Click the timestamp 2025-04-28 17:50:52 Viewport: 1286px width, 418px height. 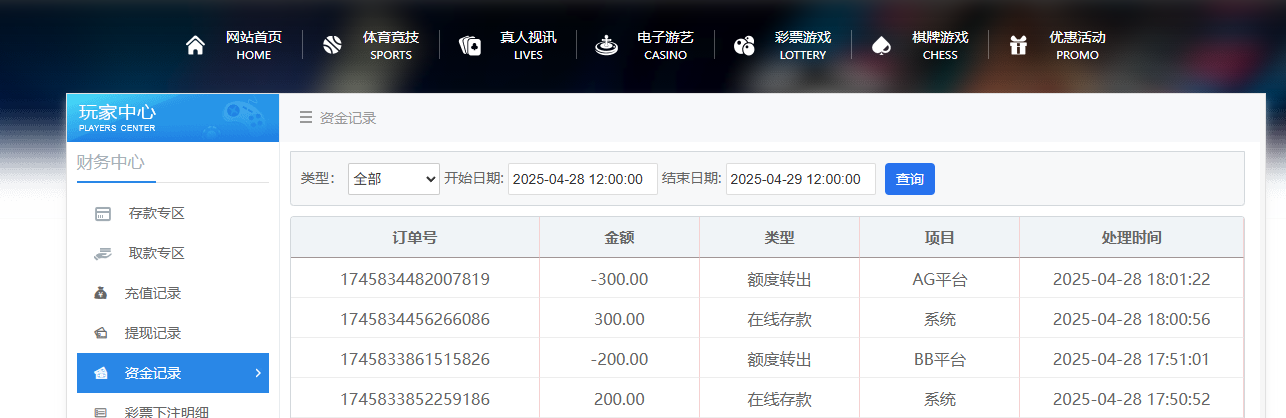tap(1131, 399)
